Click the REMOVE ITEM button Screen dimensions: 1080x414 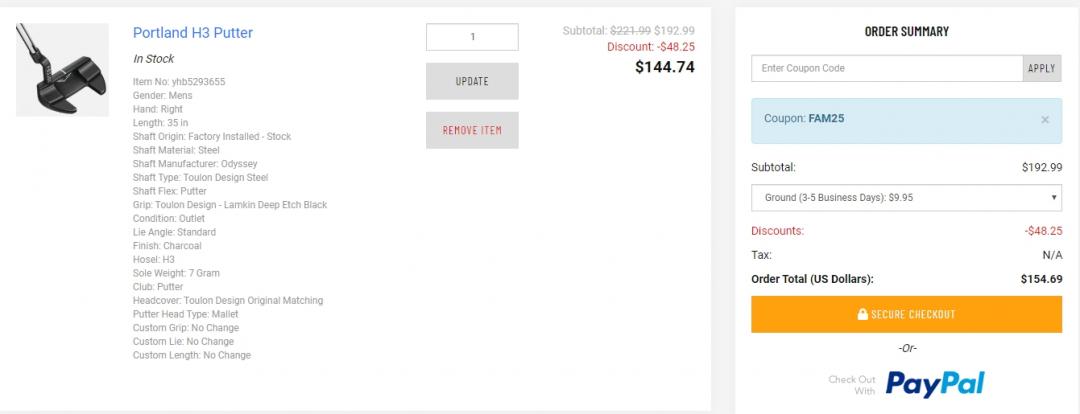click(x=472, y=130)
